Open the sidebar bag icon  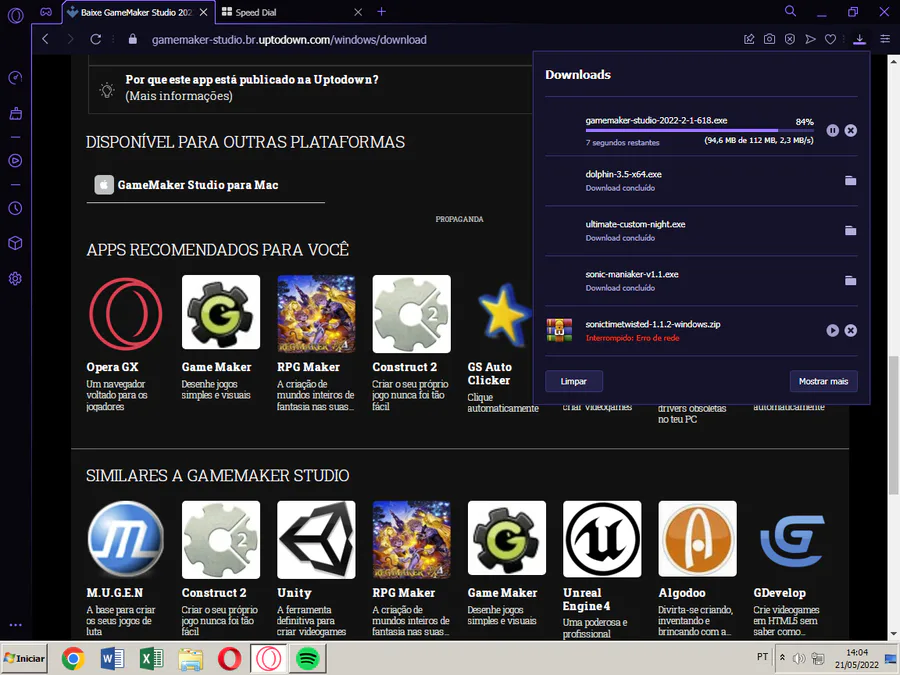[15, 114]
